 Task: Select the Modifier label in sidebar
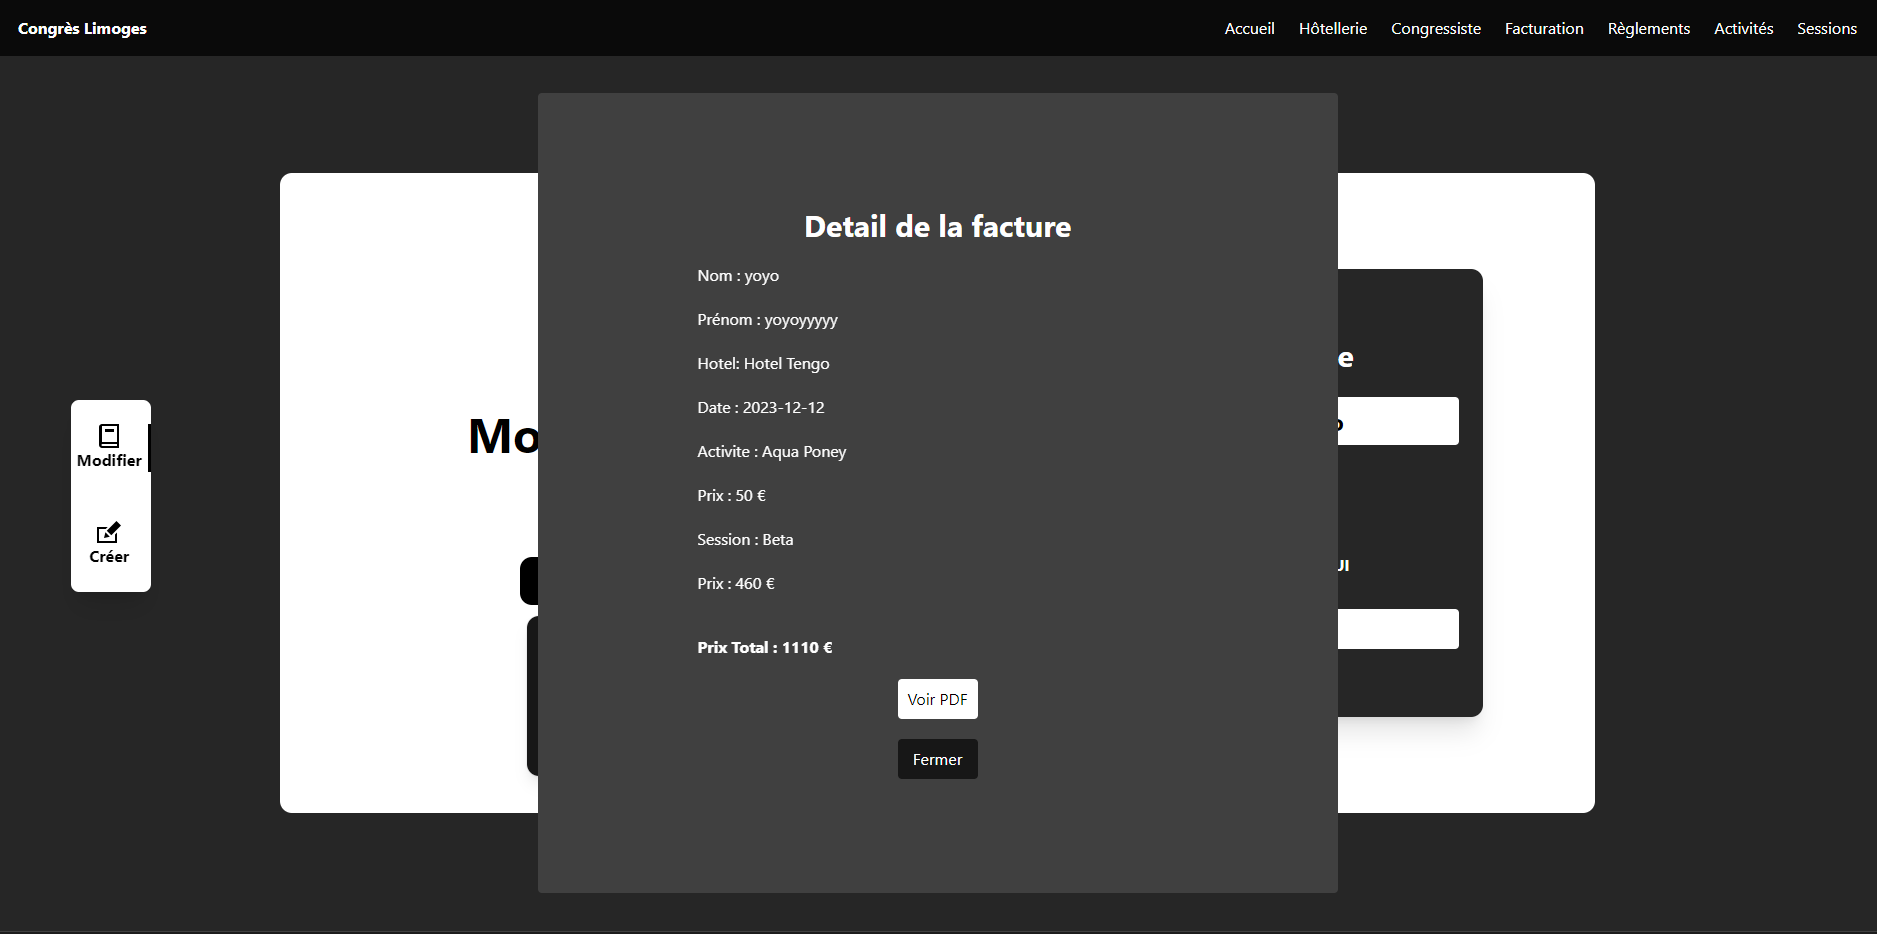(x=109, y=460)
